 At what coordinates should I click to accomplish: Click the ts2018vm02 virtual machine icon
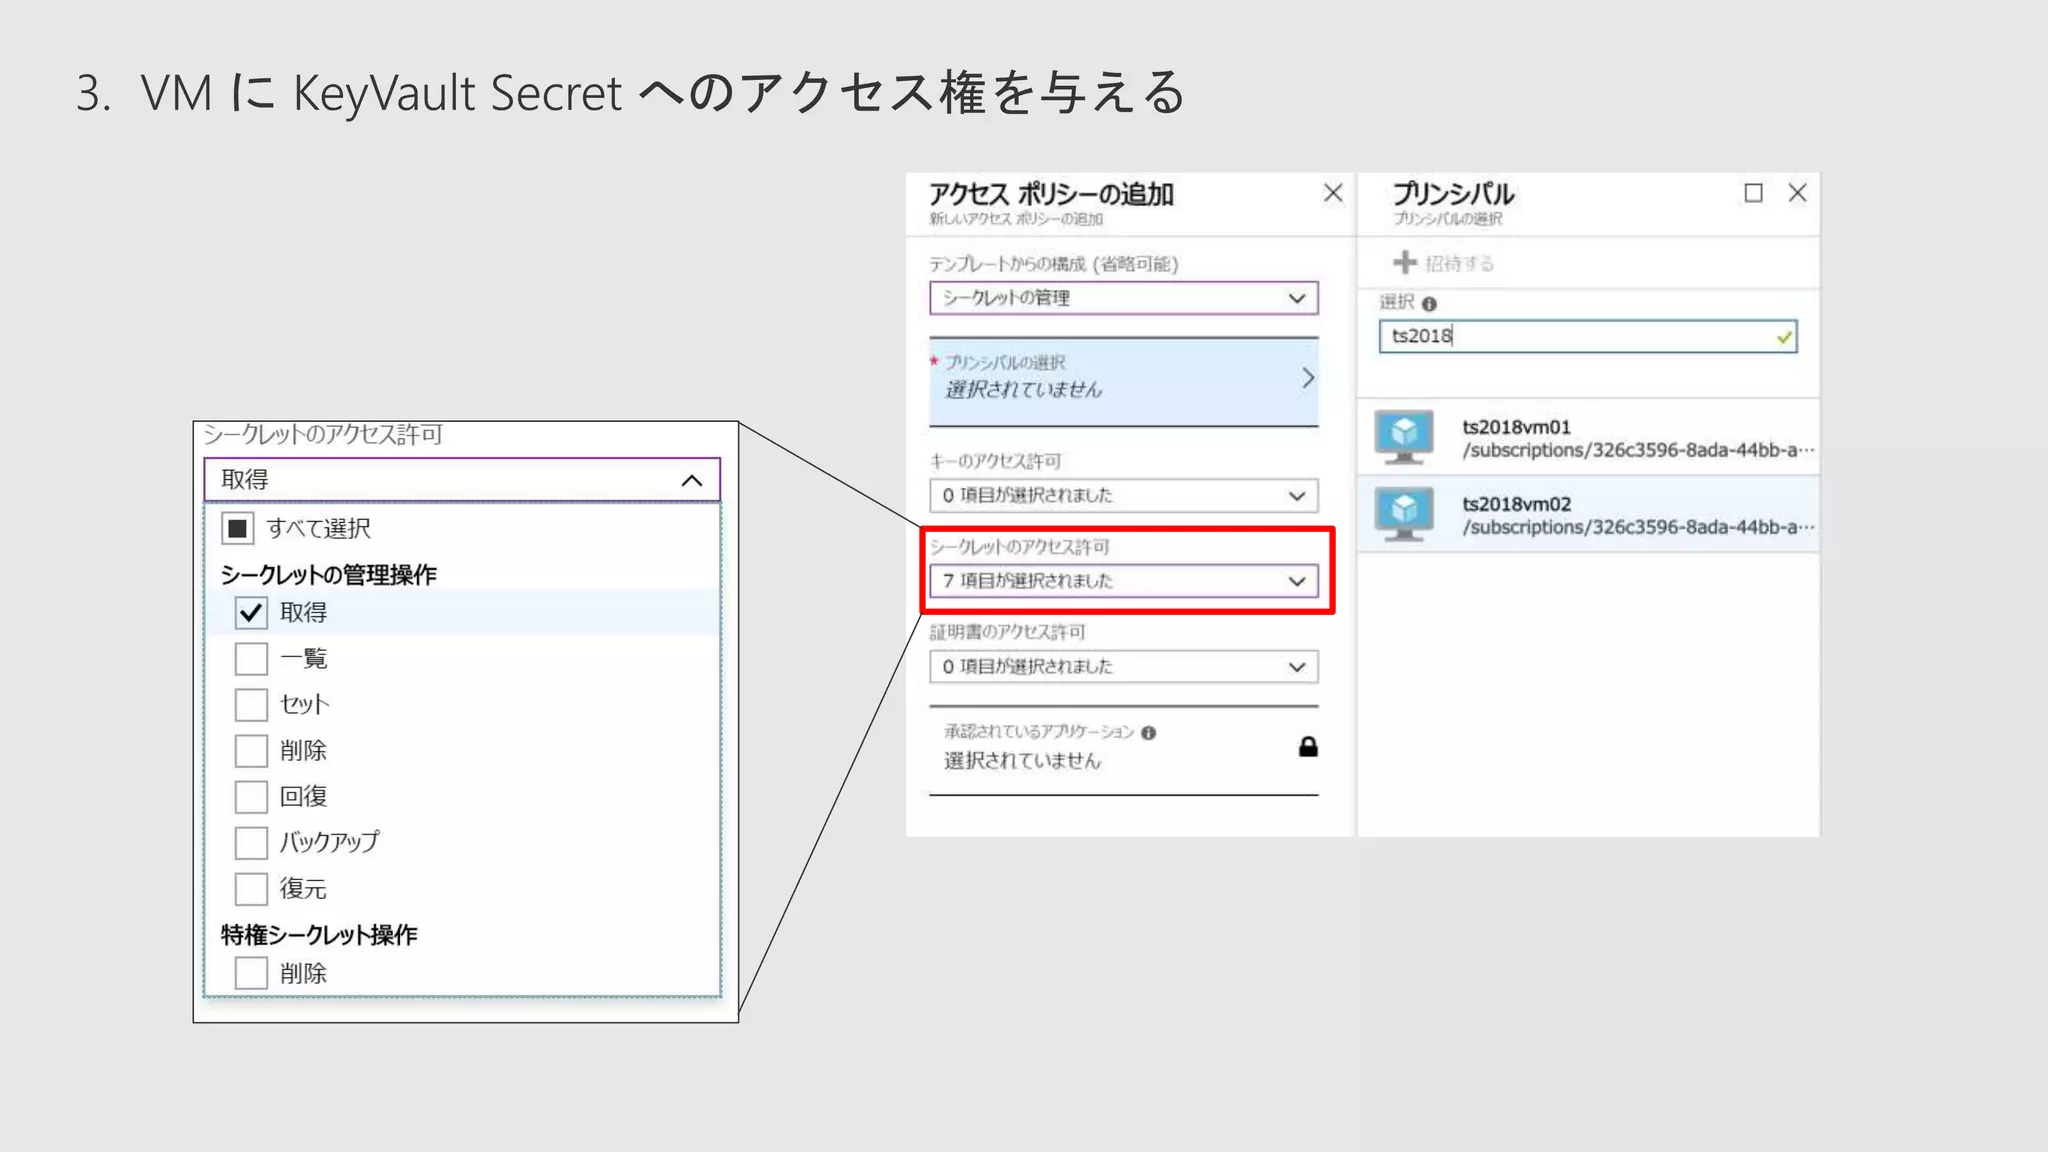(x=1404, y=513)
